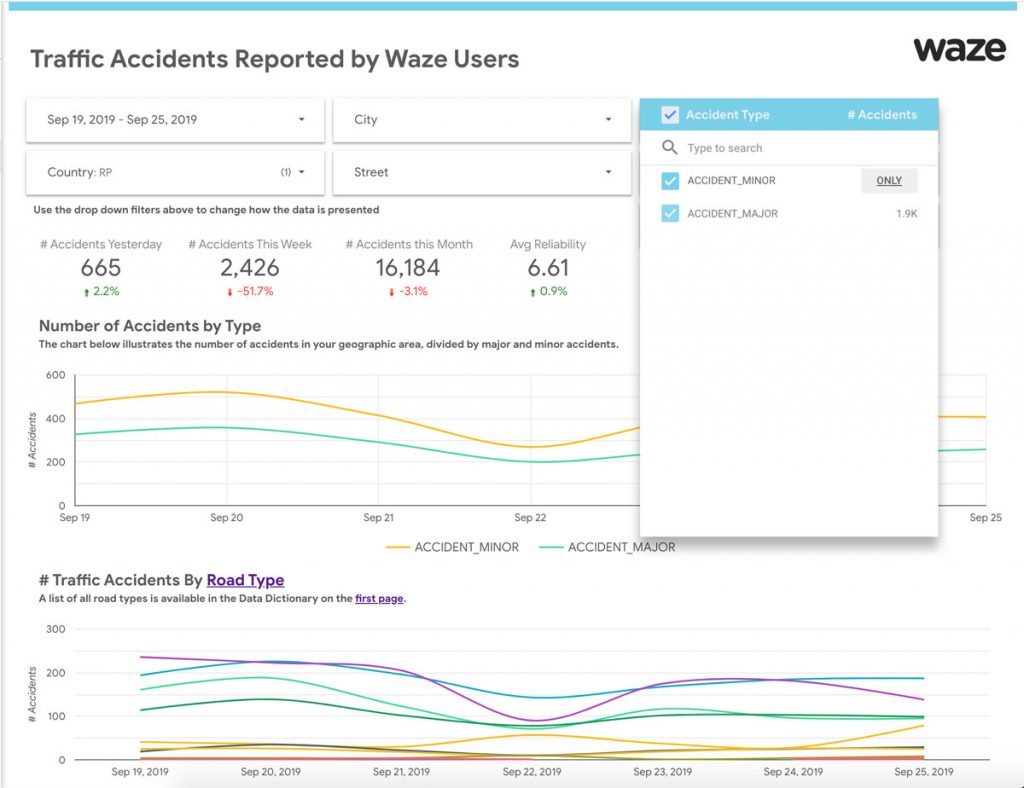Click the Accident Type header label

(x=727, y=115)
